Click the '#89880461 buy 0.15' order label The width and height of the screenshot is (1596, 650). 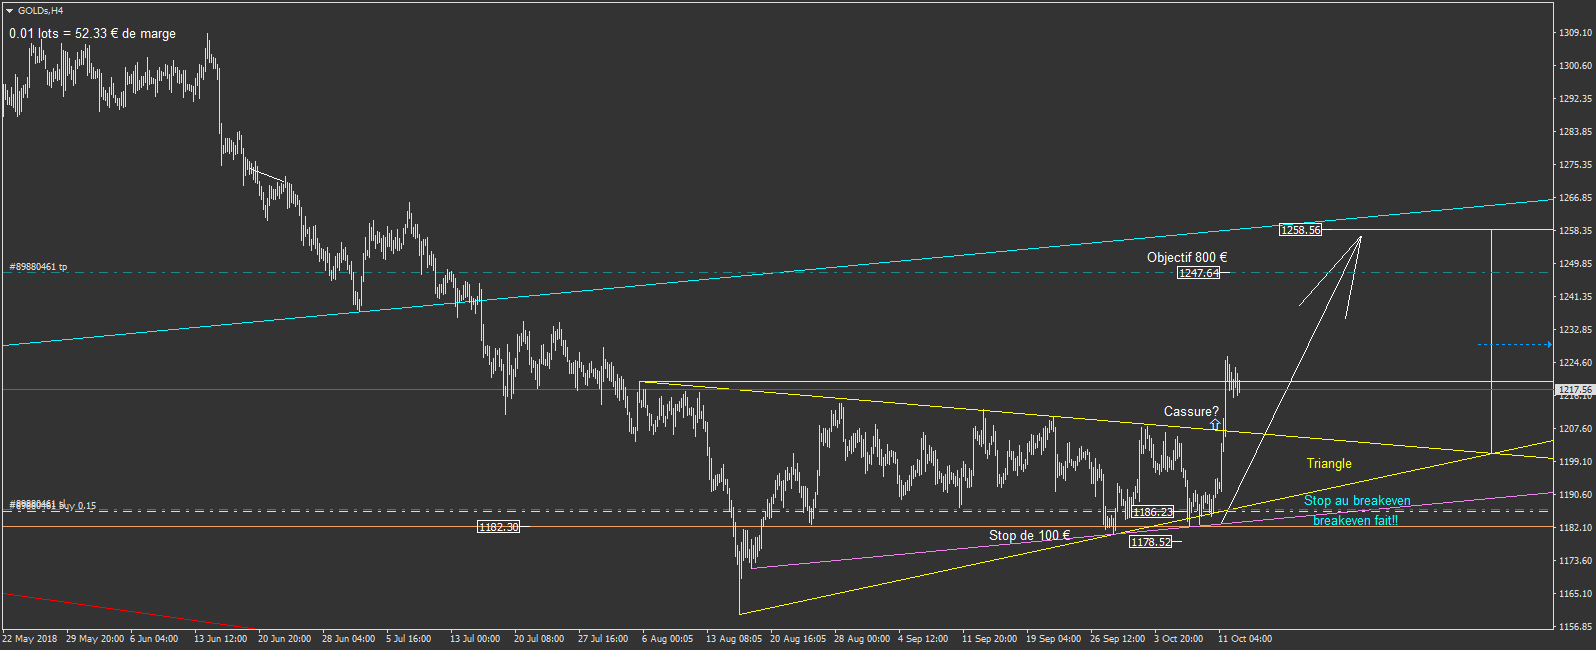tap(55, 506)
